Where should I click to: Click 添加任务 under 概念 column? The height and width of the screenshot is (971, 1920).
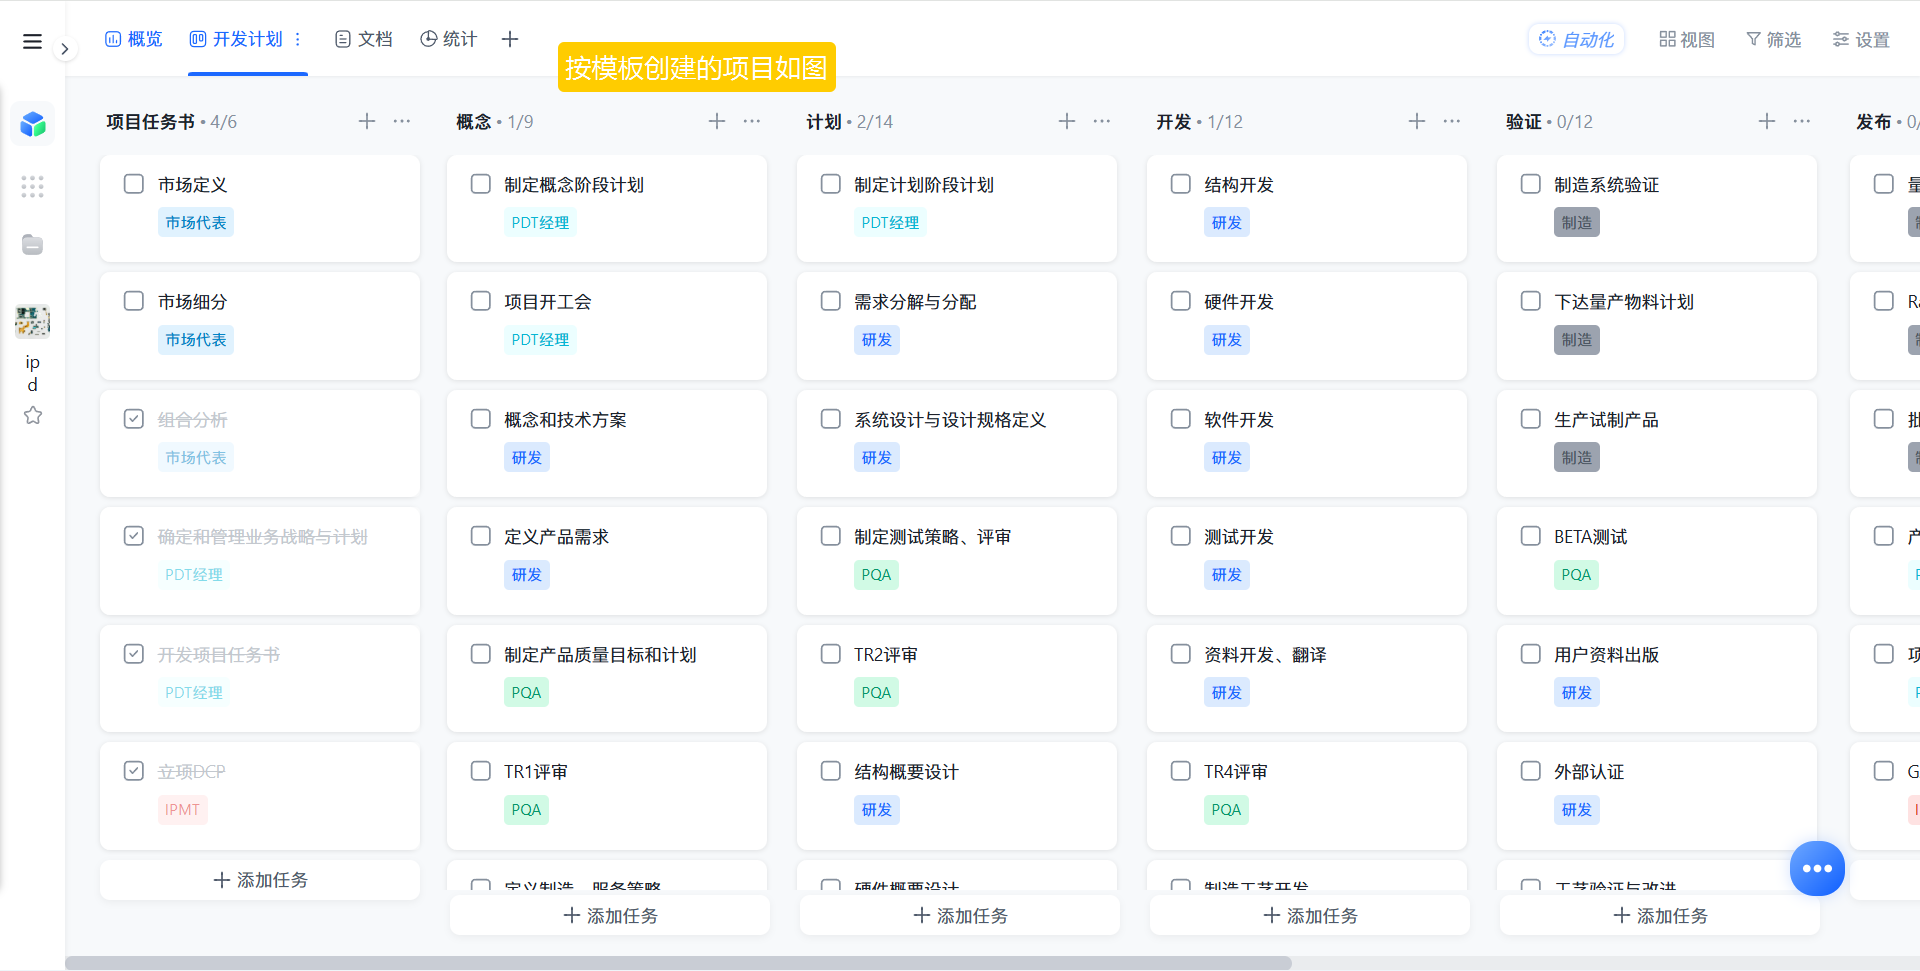(610, 915)
